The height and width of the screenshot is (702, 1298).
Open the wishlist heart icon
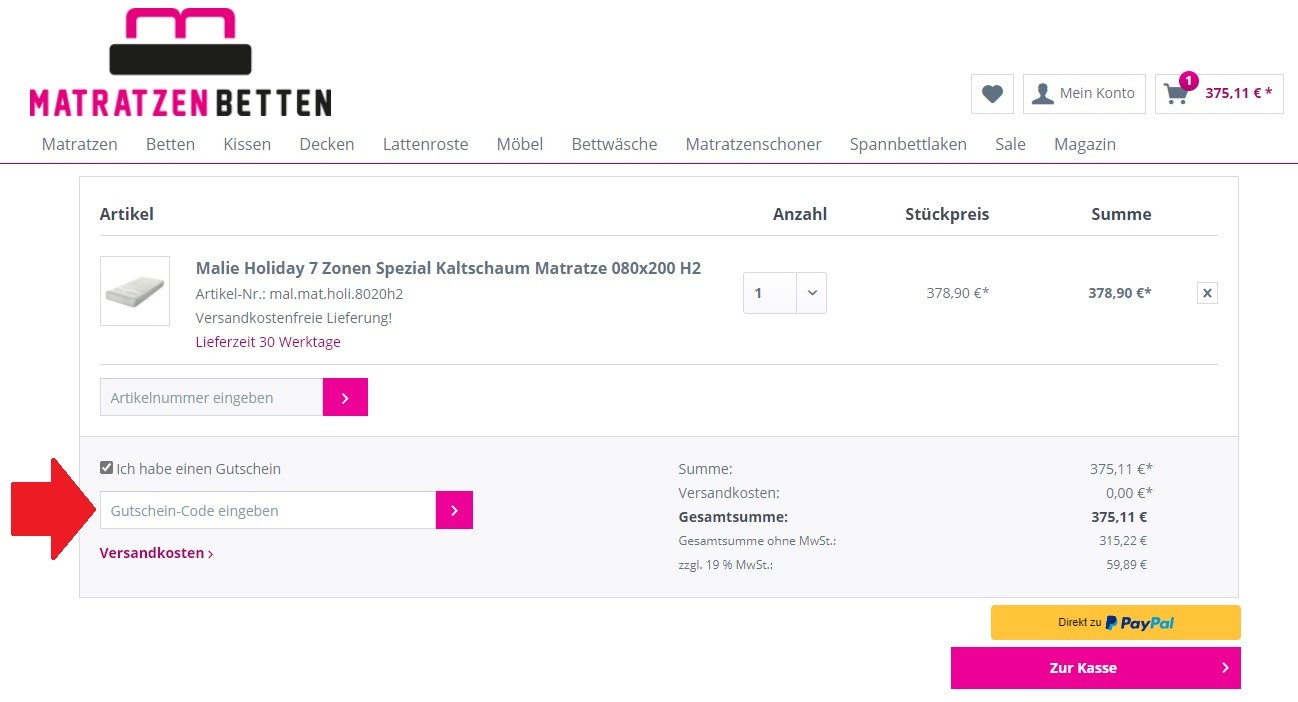click(992, 94)
